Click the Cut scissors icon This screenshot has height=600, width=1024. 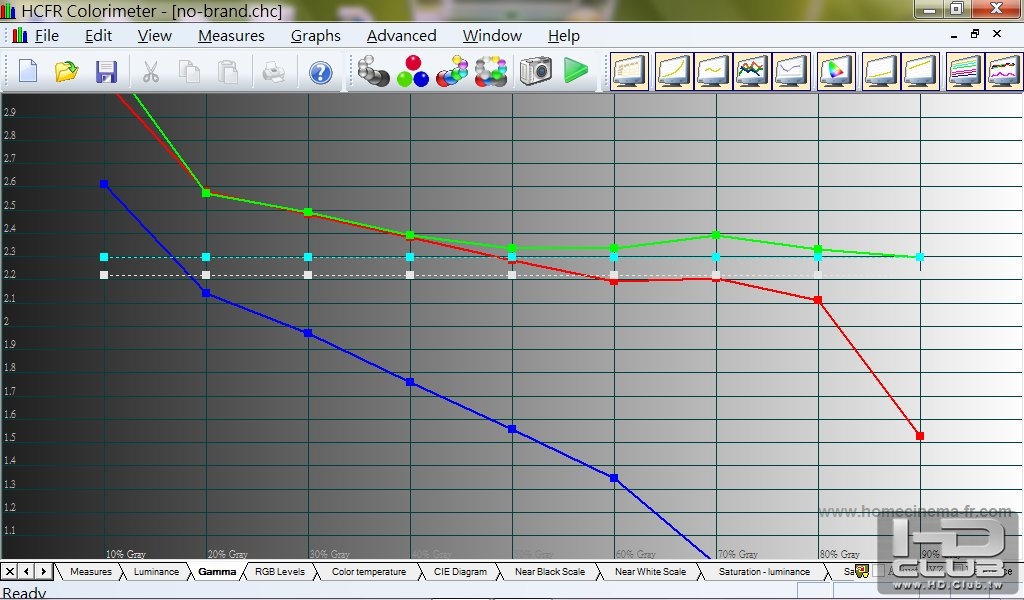pos(150,72)
